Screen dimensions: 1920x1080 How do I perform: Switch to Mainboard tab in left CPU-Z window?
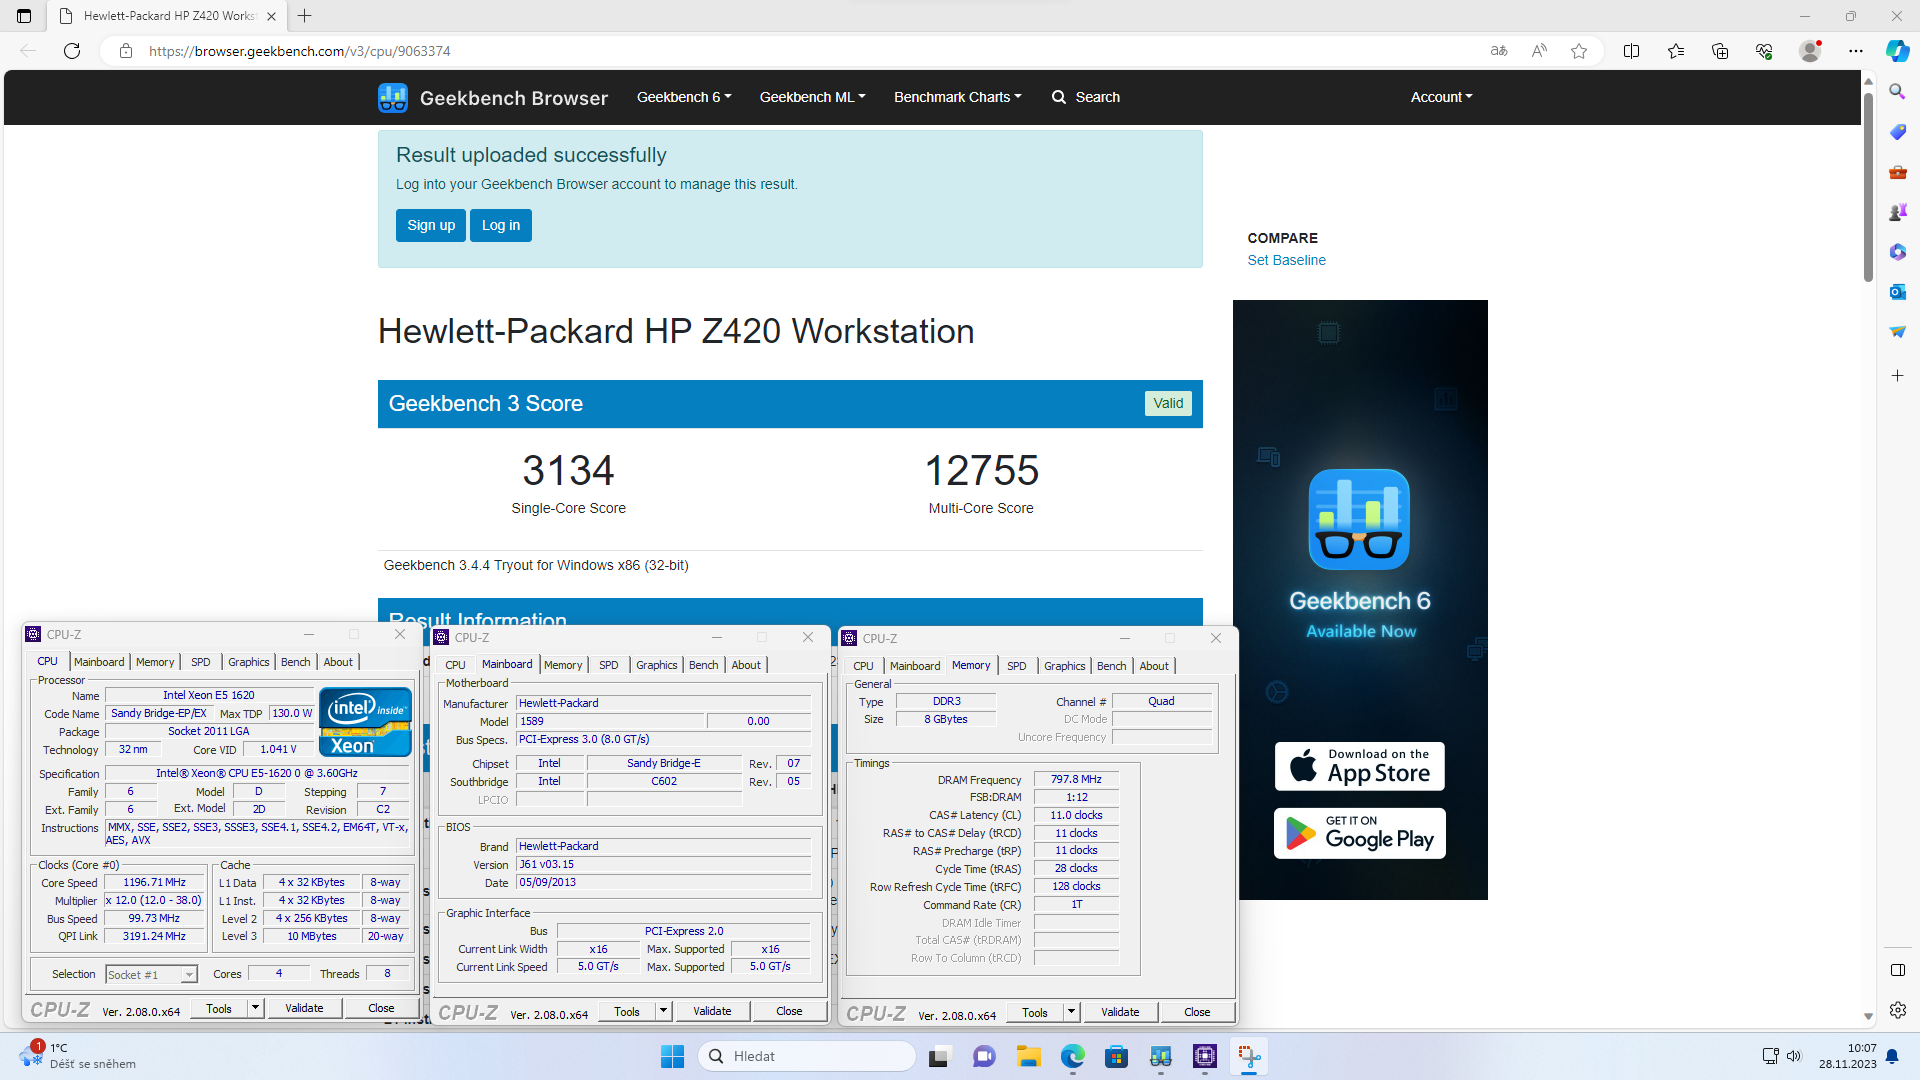(x=99, y=662)
